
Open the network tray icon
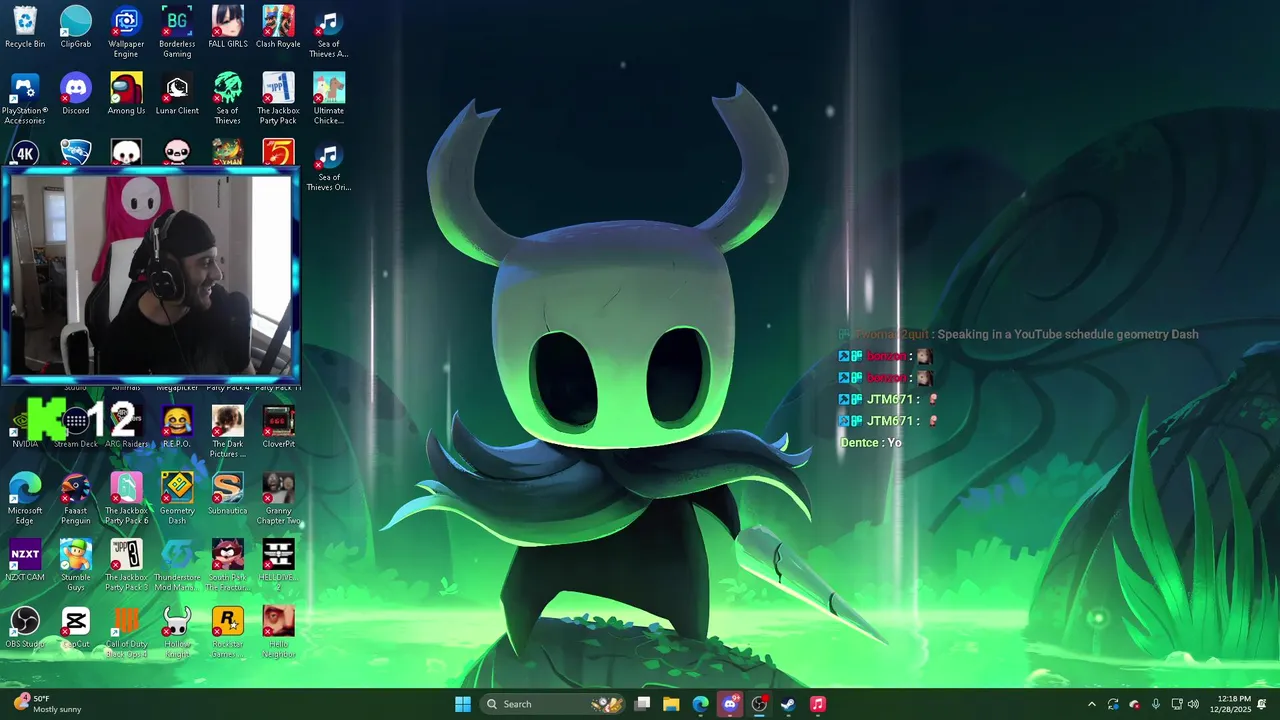point(1177,704)
